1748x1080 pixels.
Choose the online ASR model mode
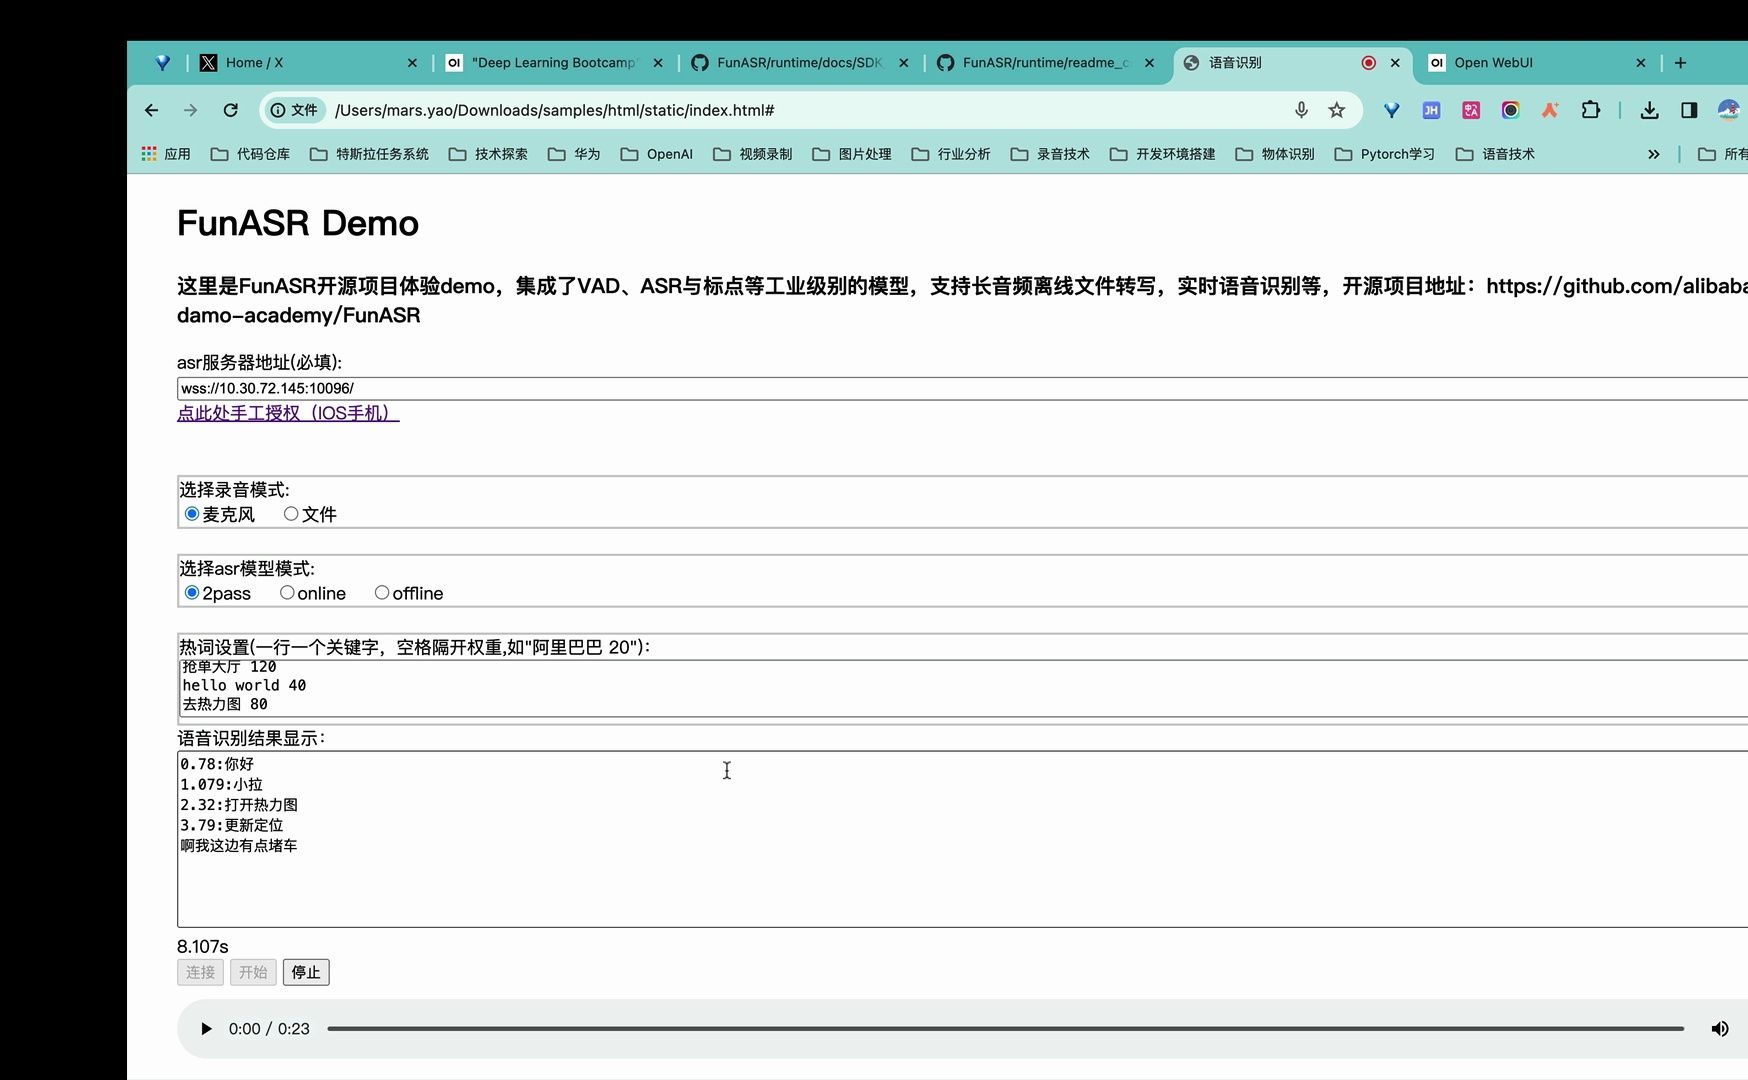[x=287, y=593]
